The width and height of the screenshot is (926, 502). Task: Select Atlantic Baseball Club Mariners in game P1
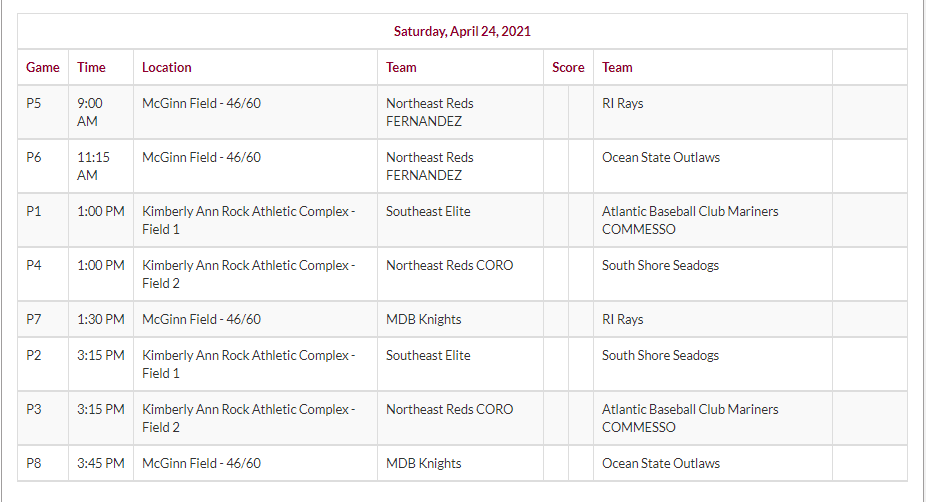point(690,211)
